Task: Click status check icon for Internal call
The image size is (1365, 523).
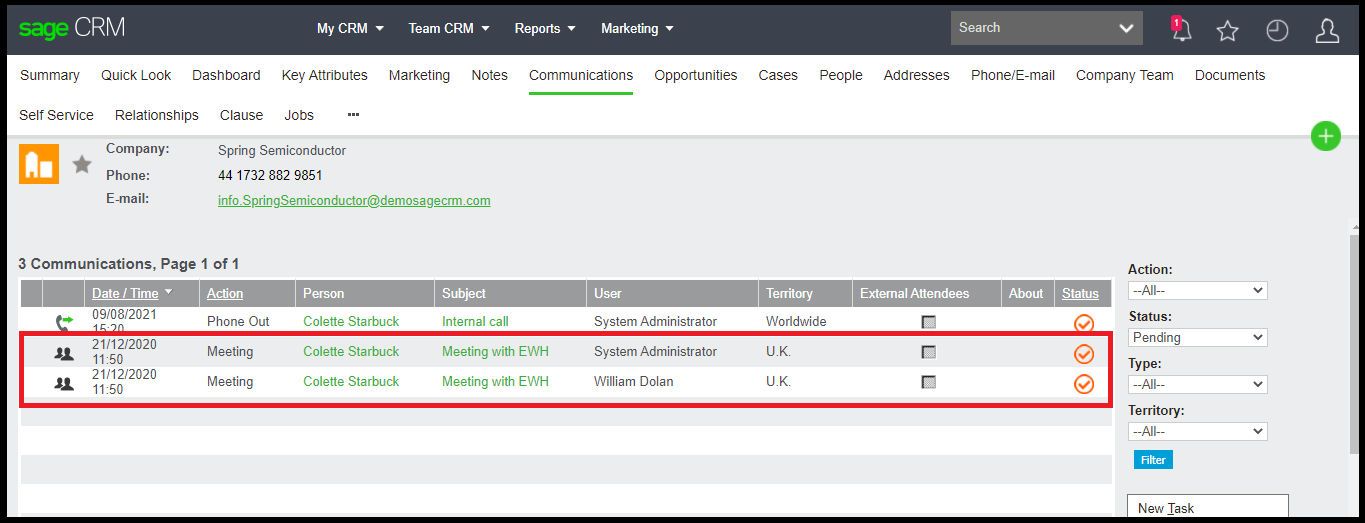Action: click(1083, 323)
